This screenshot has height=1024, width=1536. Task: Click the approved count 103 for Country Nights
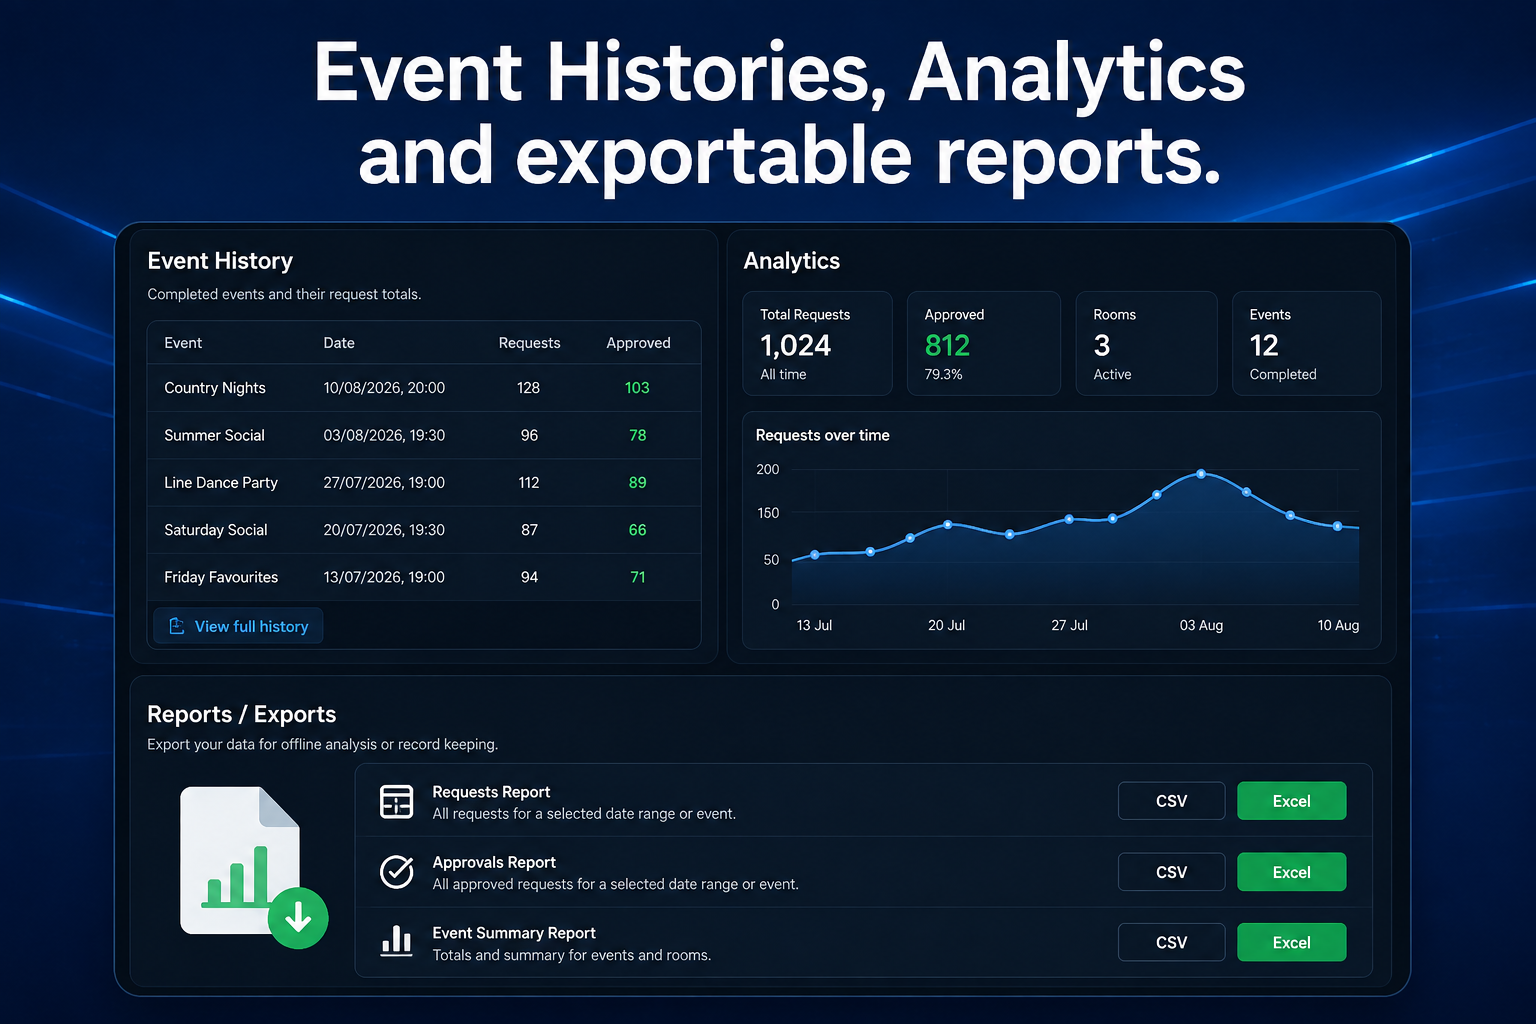point(637,388)
